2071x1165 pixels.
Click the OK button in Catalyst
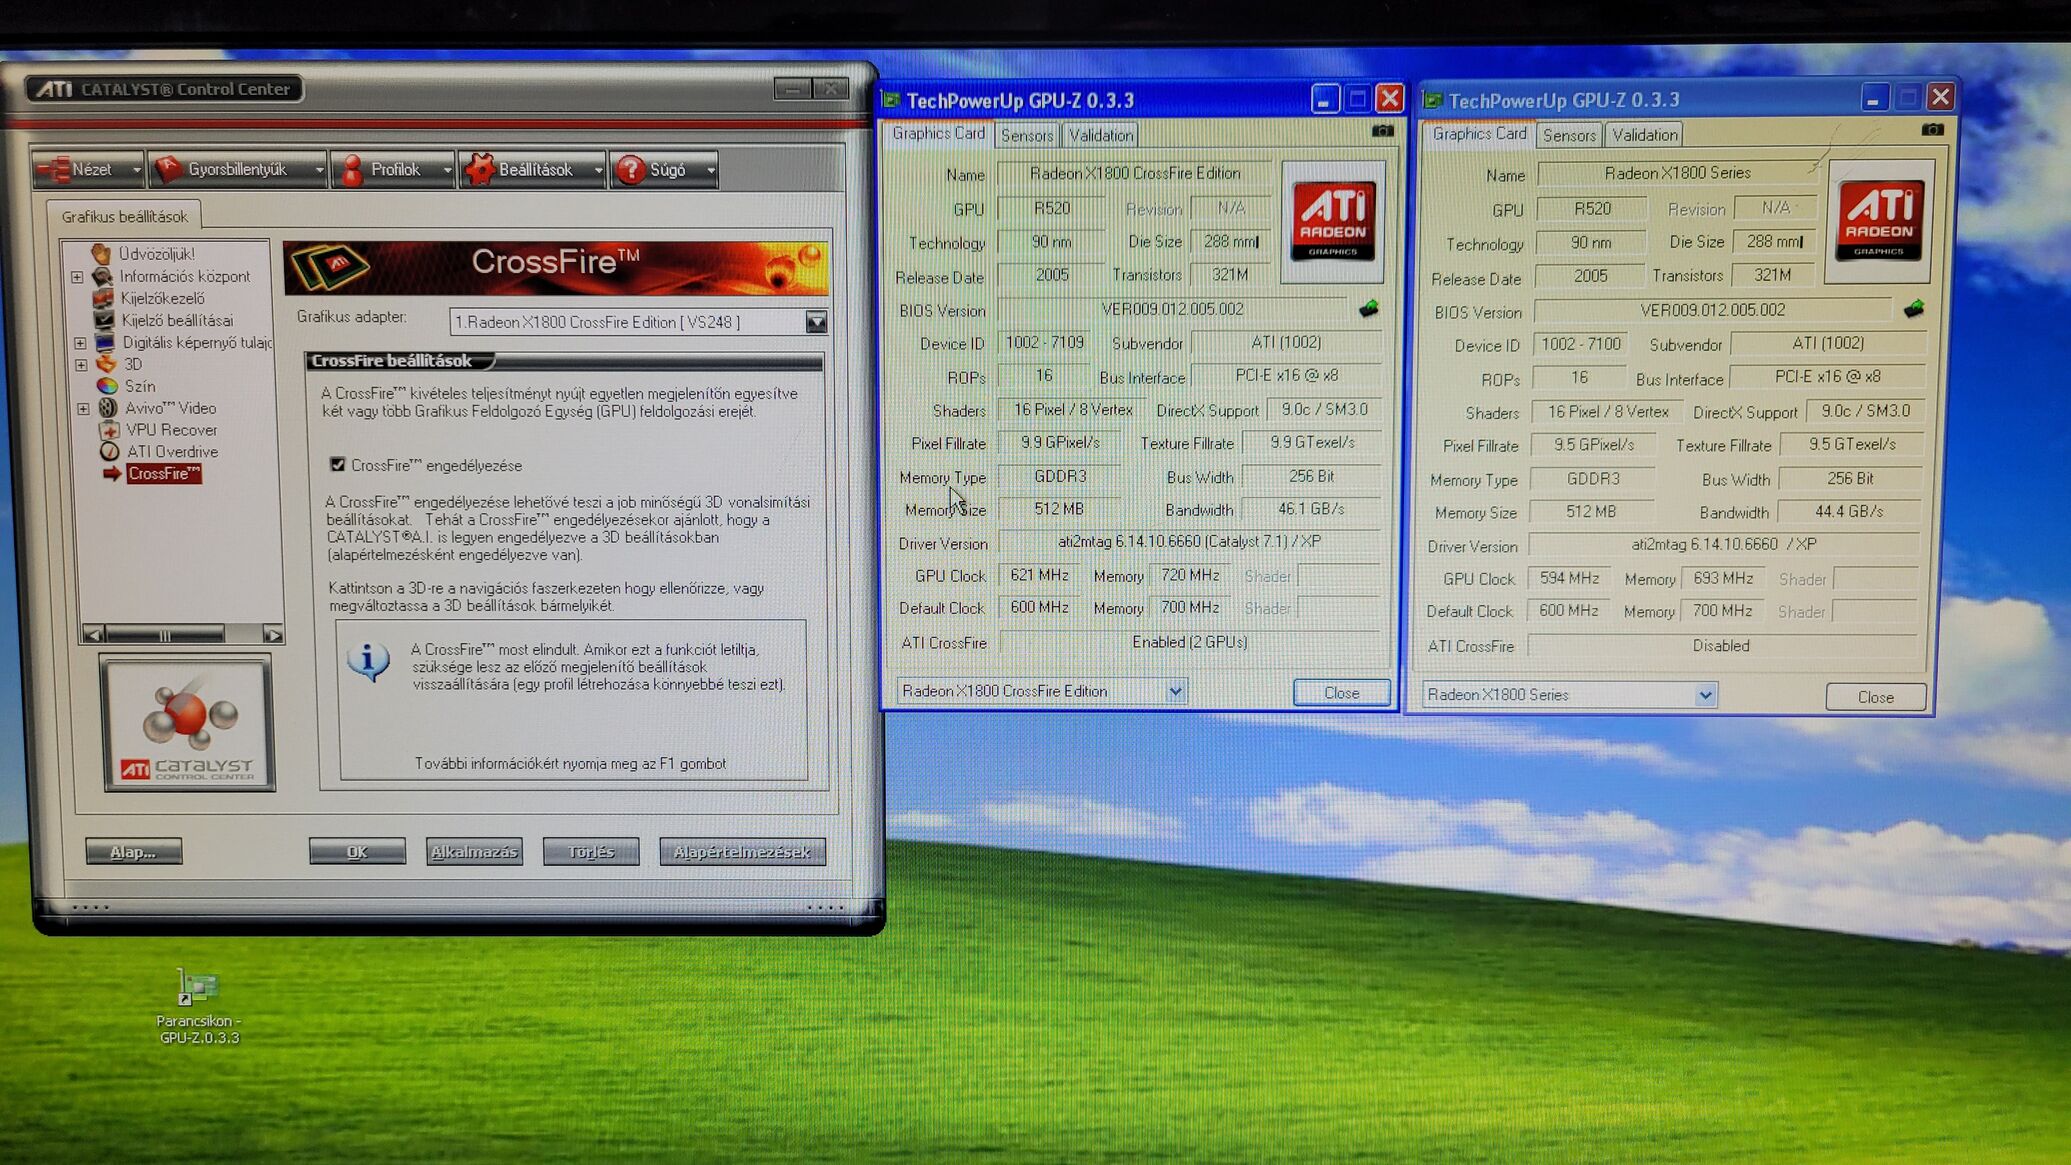pyautogui.click(x=357, y=852)
